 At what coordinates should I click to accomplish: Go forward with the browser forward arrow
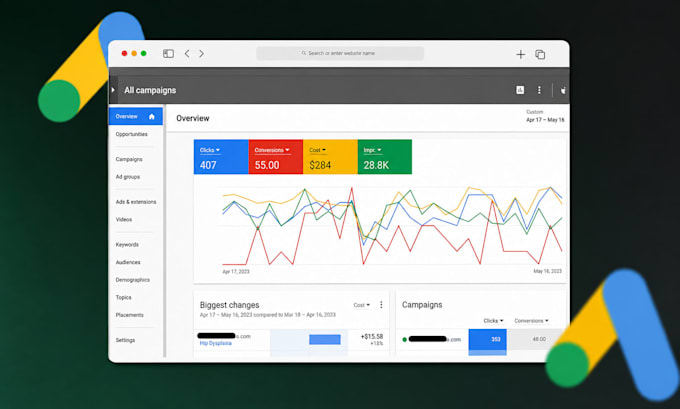pos(201,54)
